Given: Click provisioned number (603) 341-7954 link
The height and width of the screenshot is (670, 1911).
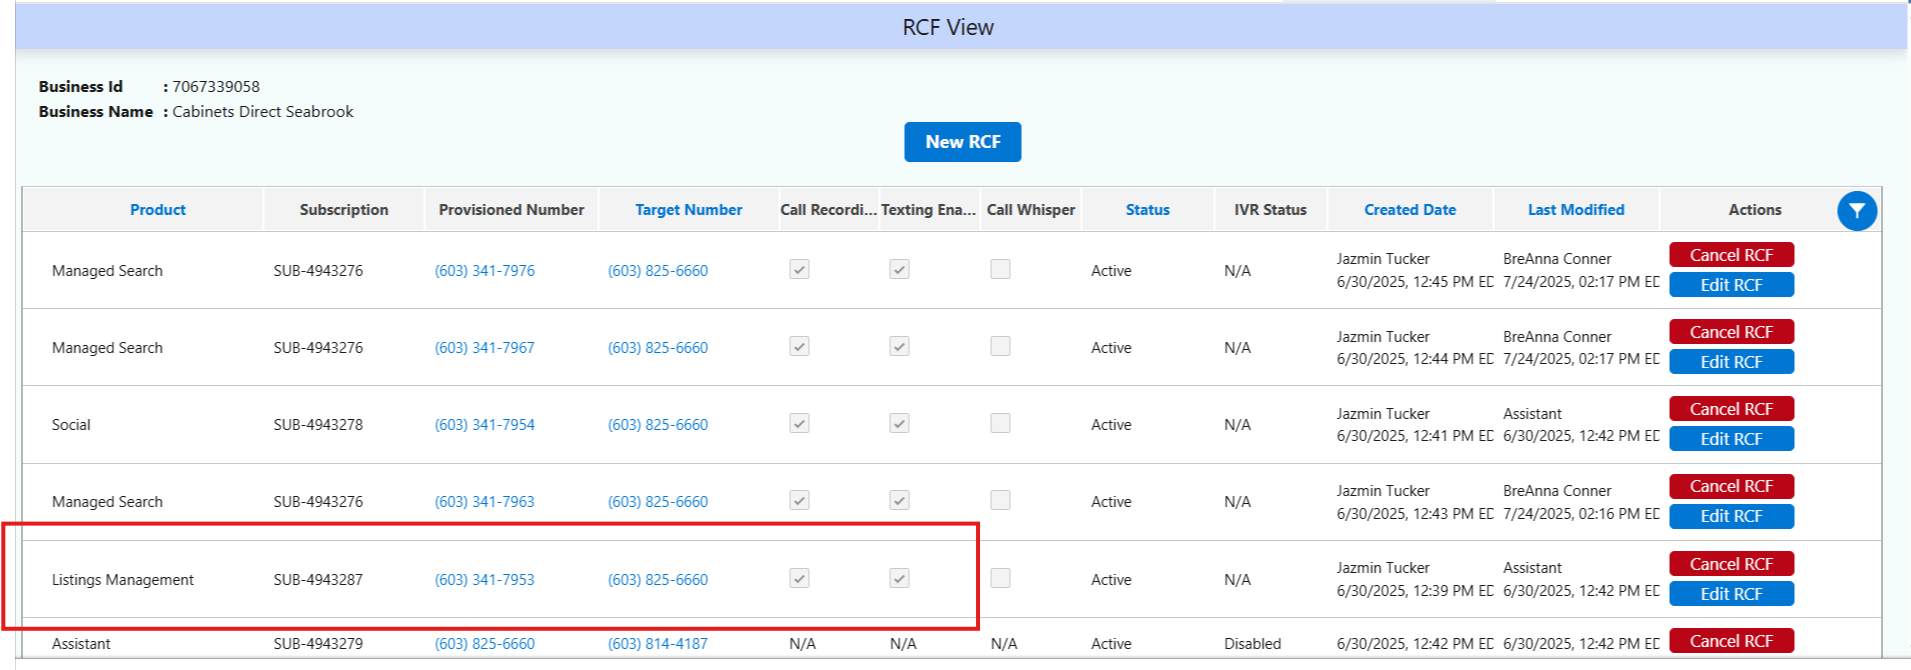Looking at the screenshot, I should [484, 425].
